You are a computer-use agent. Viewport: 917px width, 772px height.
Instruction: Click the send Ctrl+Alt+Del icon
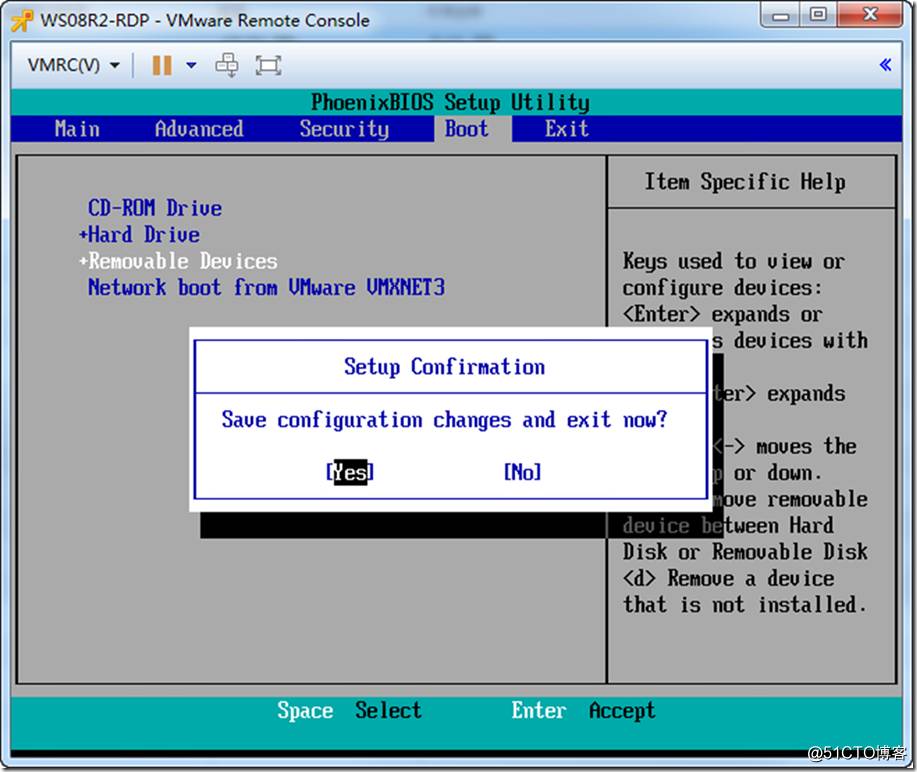click(x=228, y=65)
